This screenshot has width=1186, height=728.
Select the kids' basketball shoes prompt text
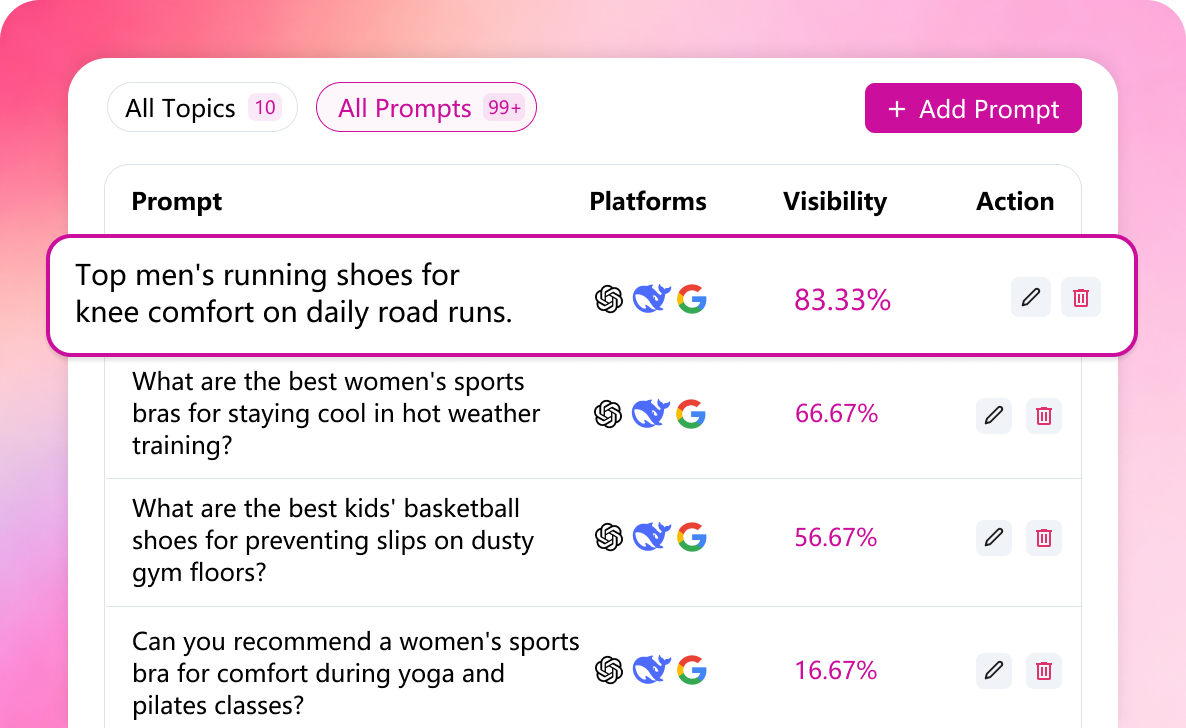coord(333,540)
